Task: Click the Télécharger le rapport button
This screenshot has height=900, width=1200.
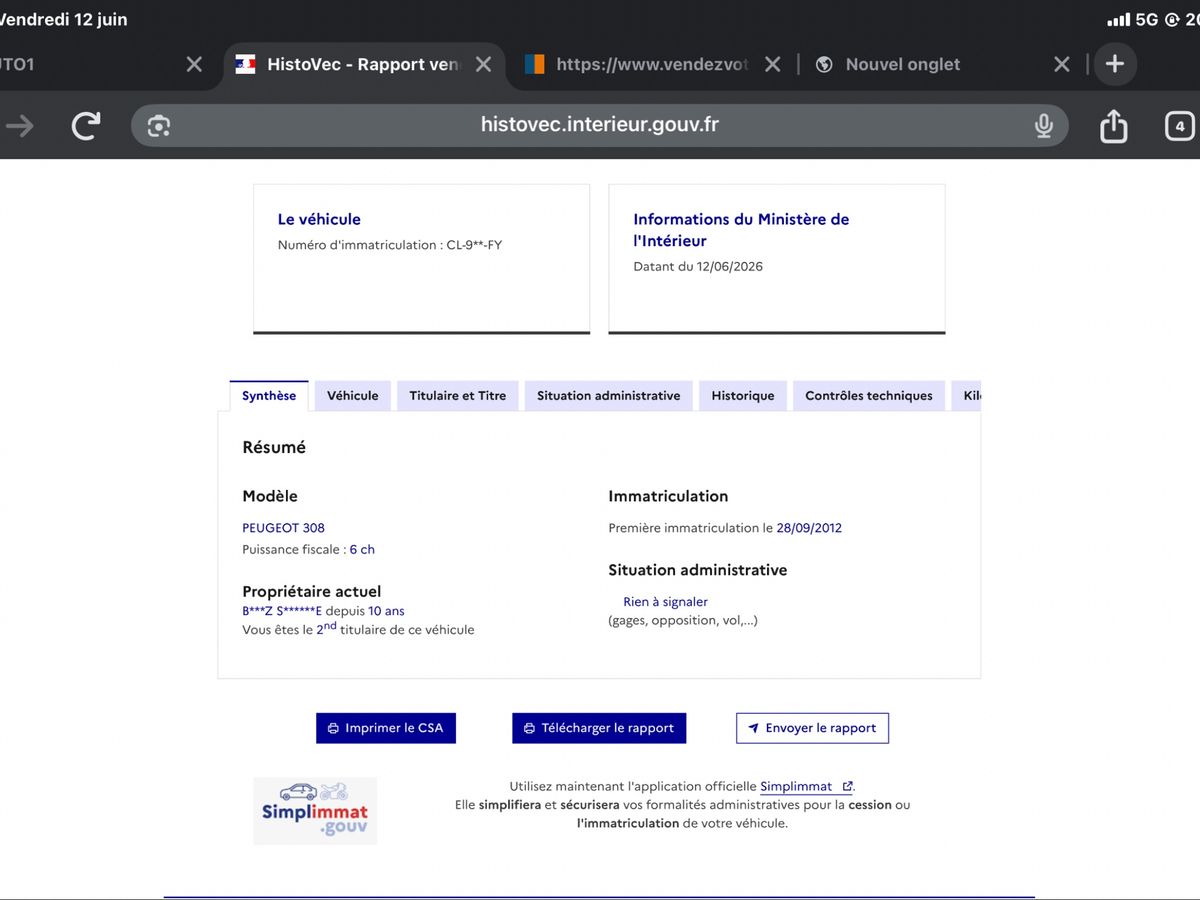Action: coord(599,728)
